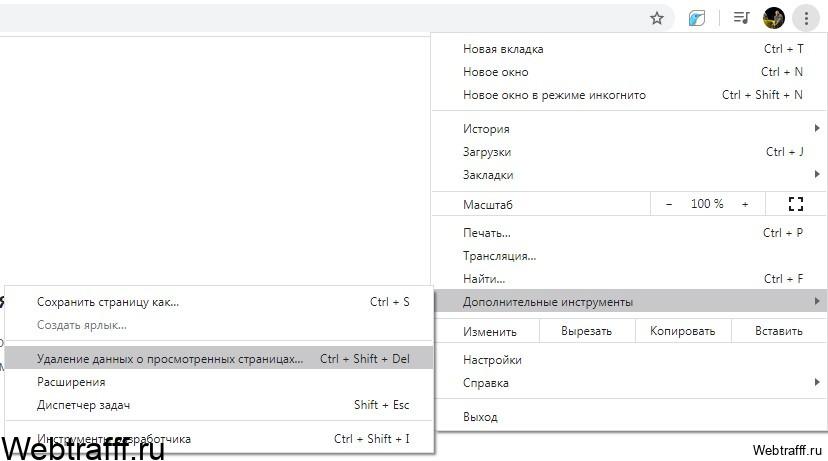Click the Вставить button
Viewport: 828px width, 461px height.
point(778,331)
